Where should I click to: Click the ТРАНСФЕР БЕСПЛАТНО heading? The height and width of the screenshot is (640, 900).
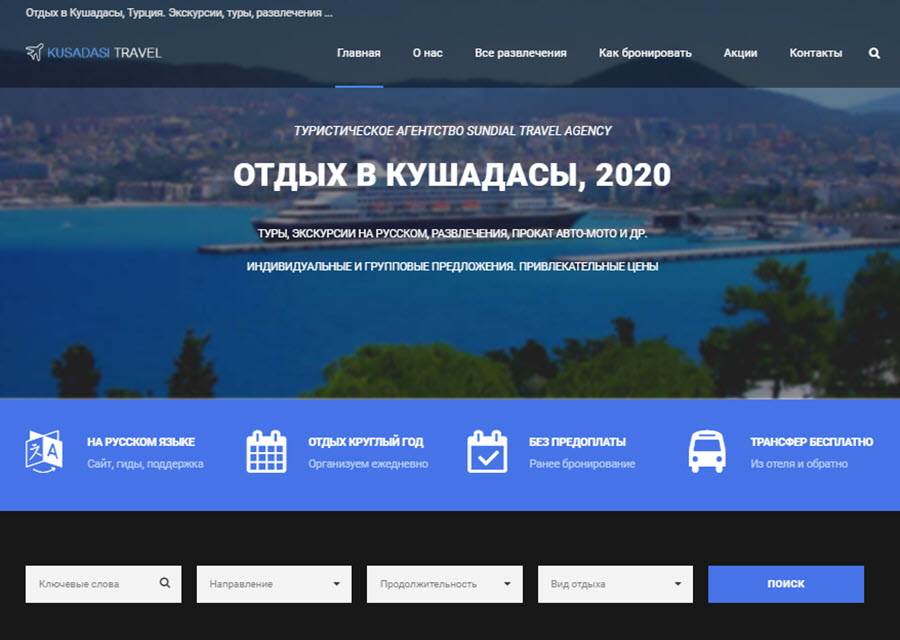tap(812, 442)
